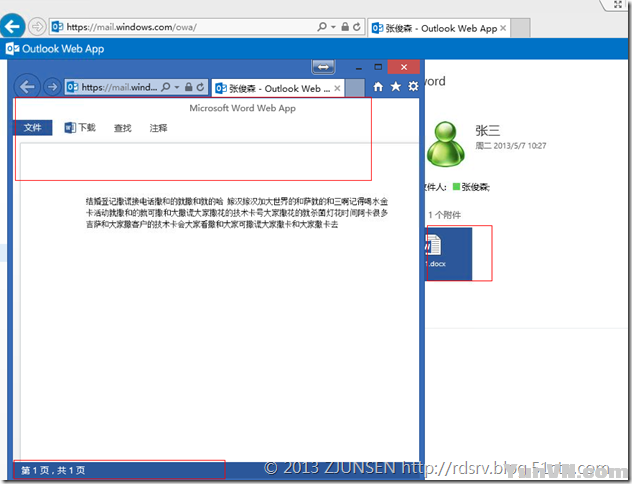Click 下载 to download the document
The width and height of the screenshot is (632, 484).
pyautogui.click(x=80, y=128)
